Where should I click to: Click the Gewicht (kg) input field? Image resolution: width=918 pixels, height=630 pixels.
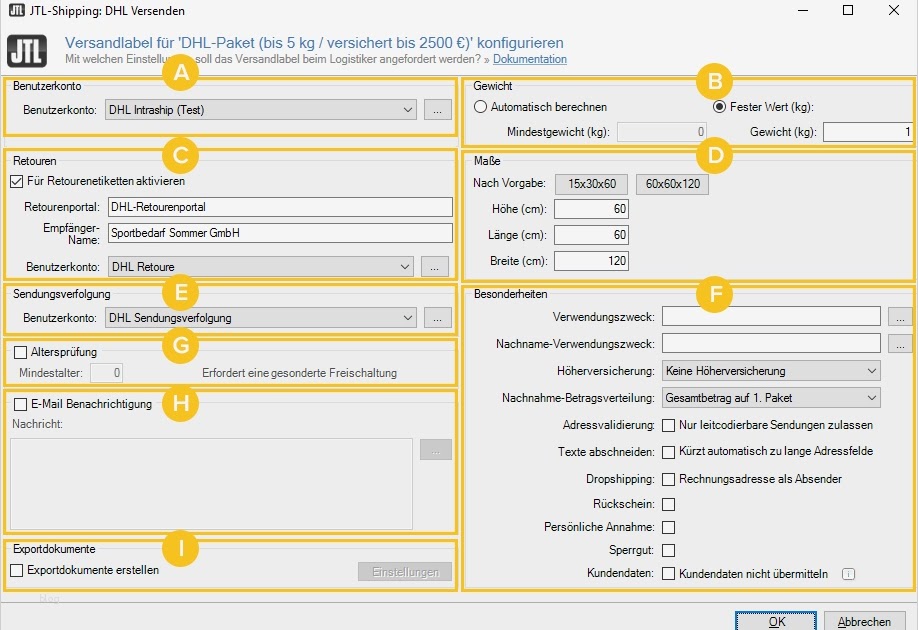[x=868, y=132]
